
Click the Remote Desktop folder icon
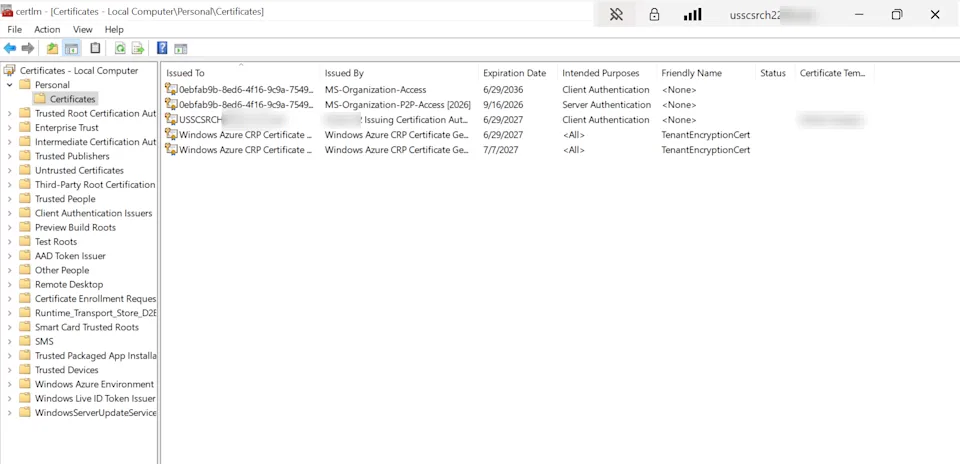click(24, 284)
